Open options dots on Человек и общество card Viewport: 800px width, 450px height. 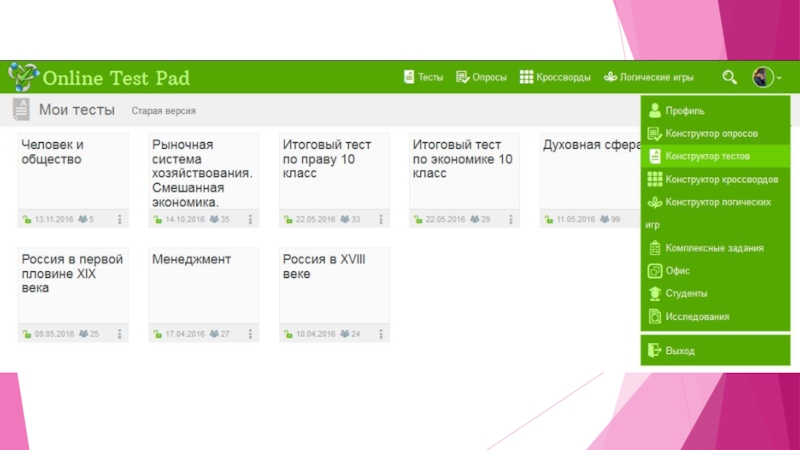click(120, 219)
